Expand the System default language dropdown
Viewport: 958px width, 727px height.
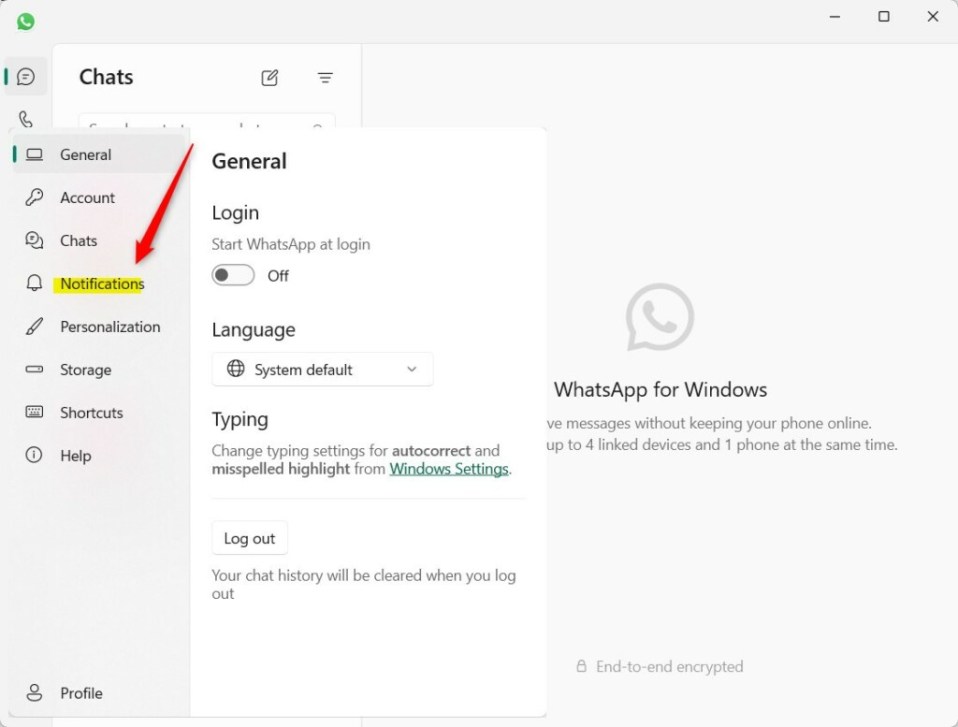[323, 369]
